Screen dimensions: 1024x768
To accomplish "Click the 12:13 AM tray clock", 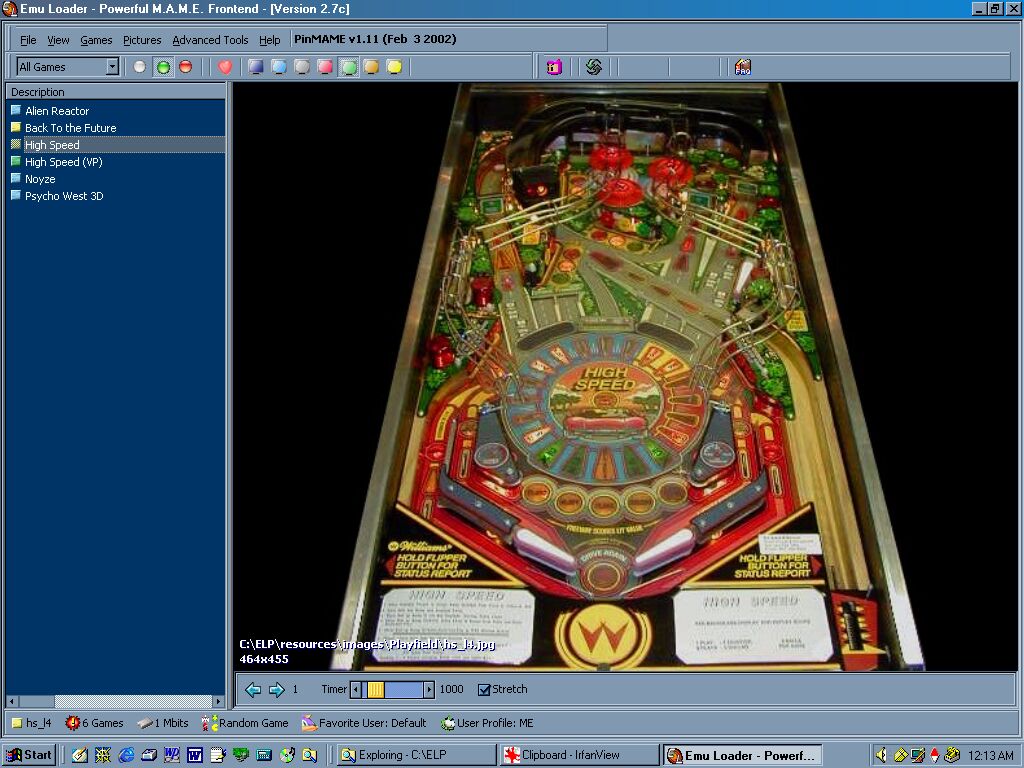I will pyautogui.click(x=990, y=756).
